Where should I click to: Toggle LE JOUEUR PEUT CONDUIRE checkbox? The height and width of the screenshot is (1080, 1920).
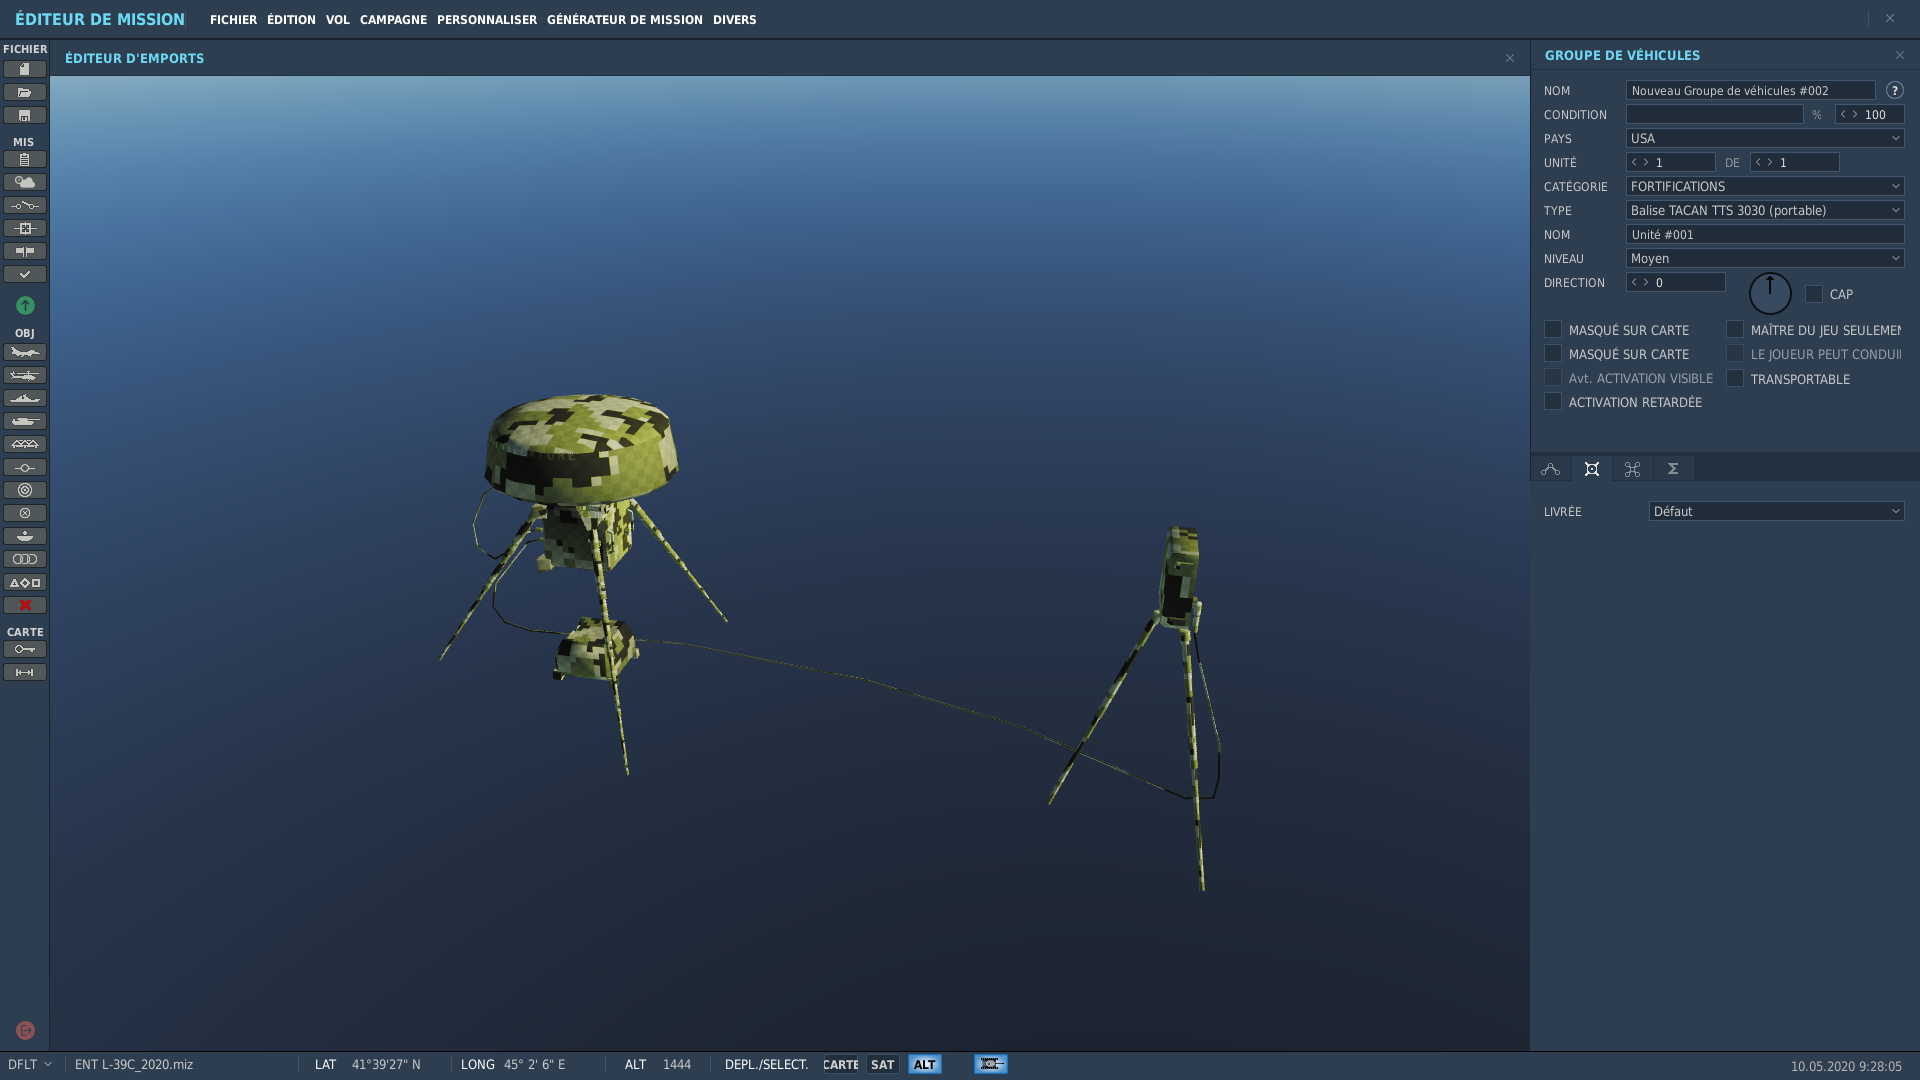pos(1735,353)
